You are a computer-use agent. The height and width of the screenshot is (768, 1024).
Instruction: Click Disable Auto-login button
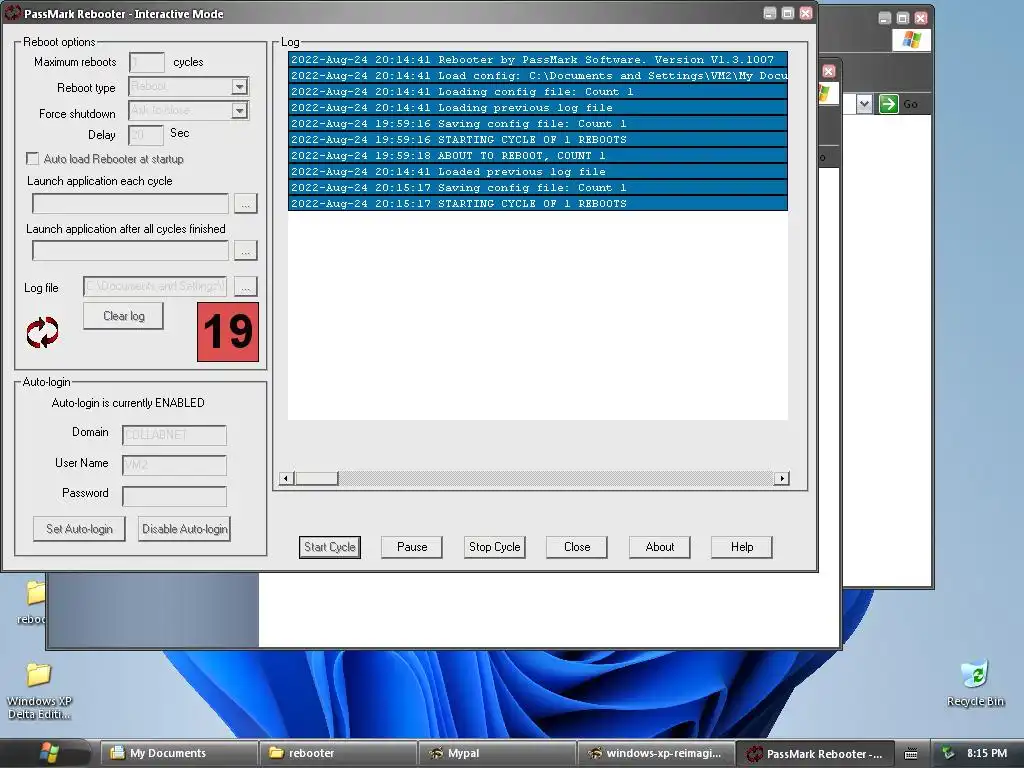[x=185, y=529]
